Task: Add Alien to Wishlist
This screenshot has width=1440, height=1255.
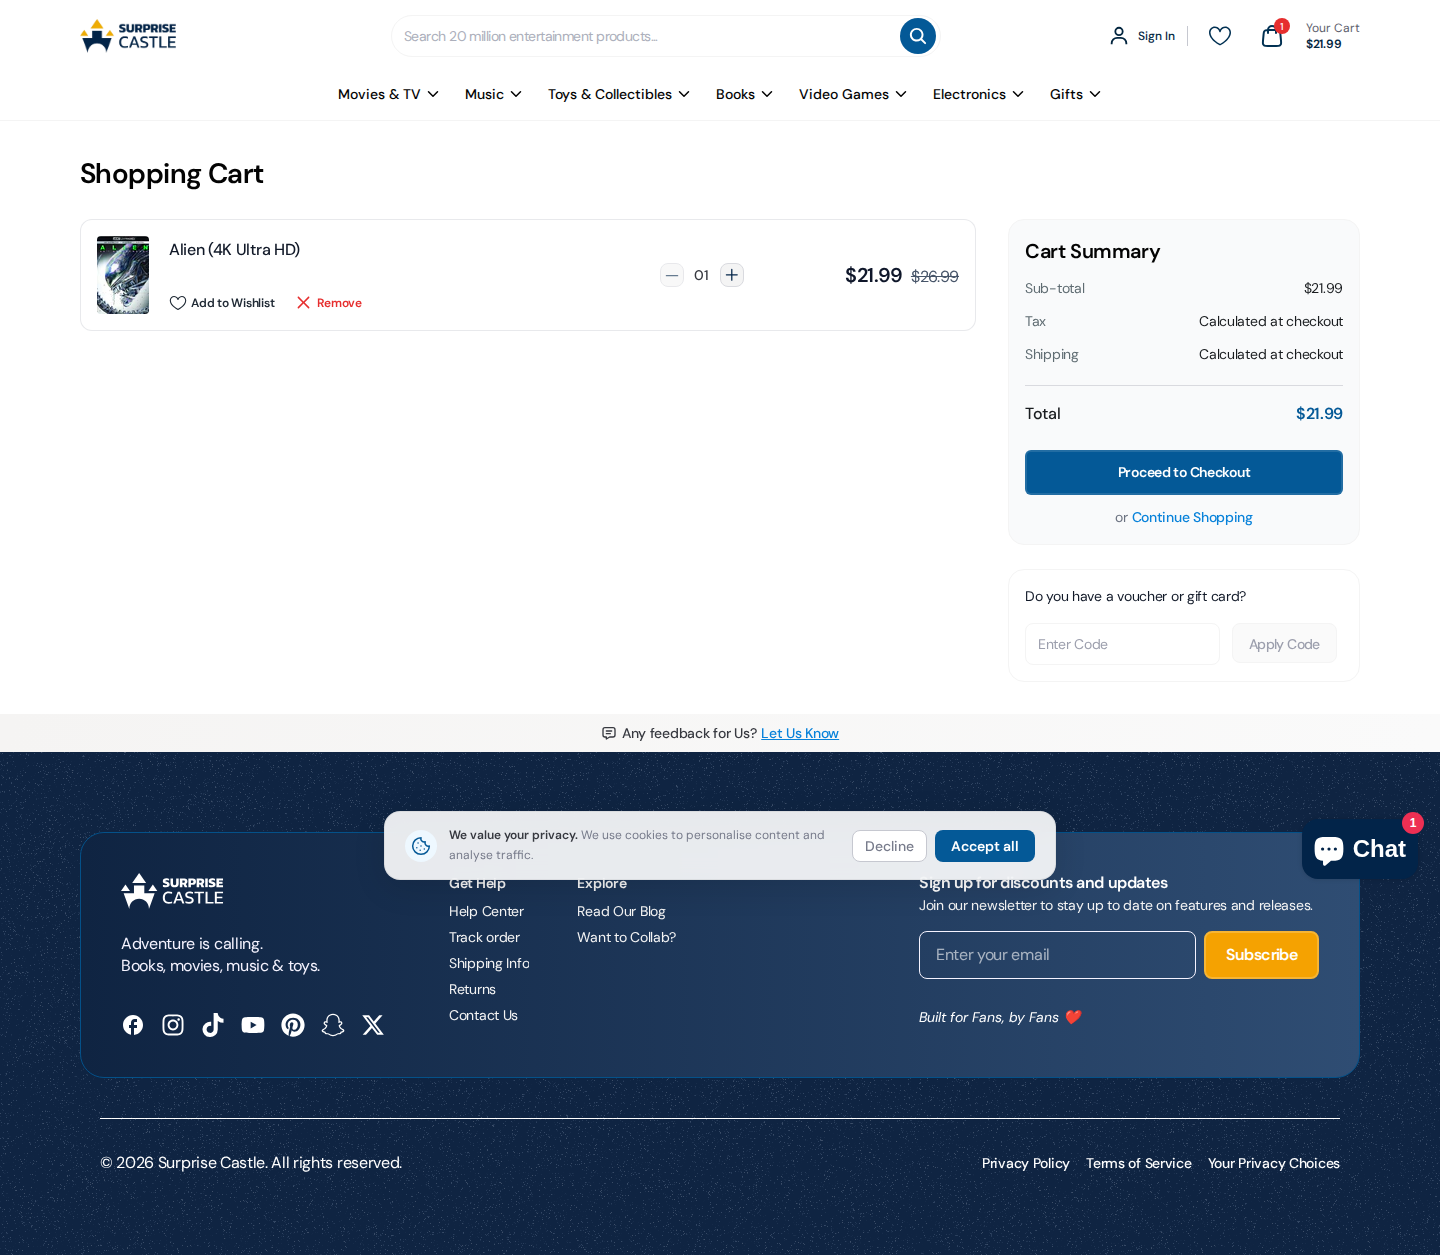Action: click(222, 303)
